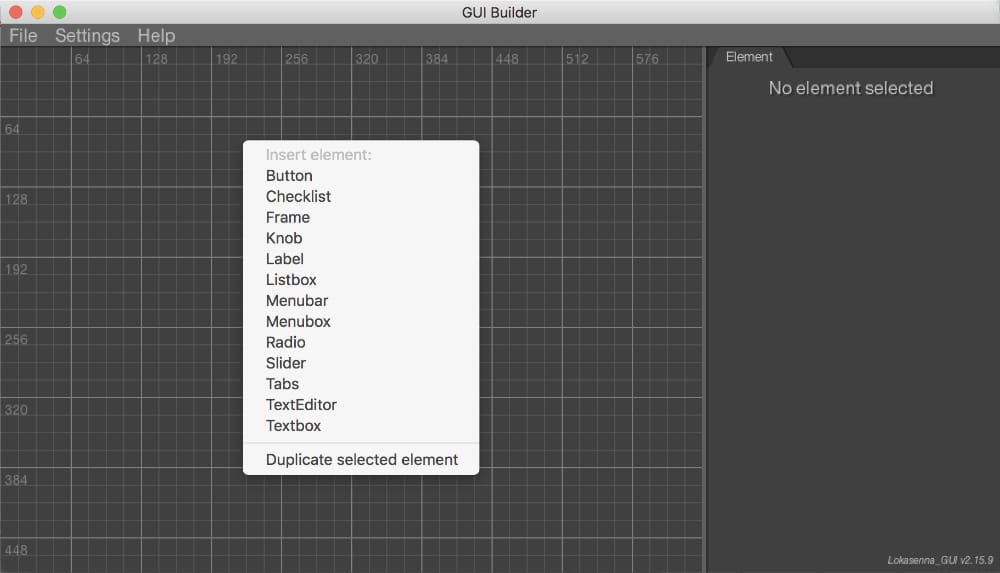
Task: Pick Label from the context menu
Action: click(361, 259)
